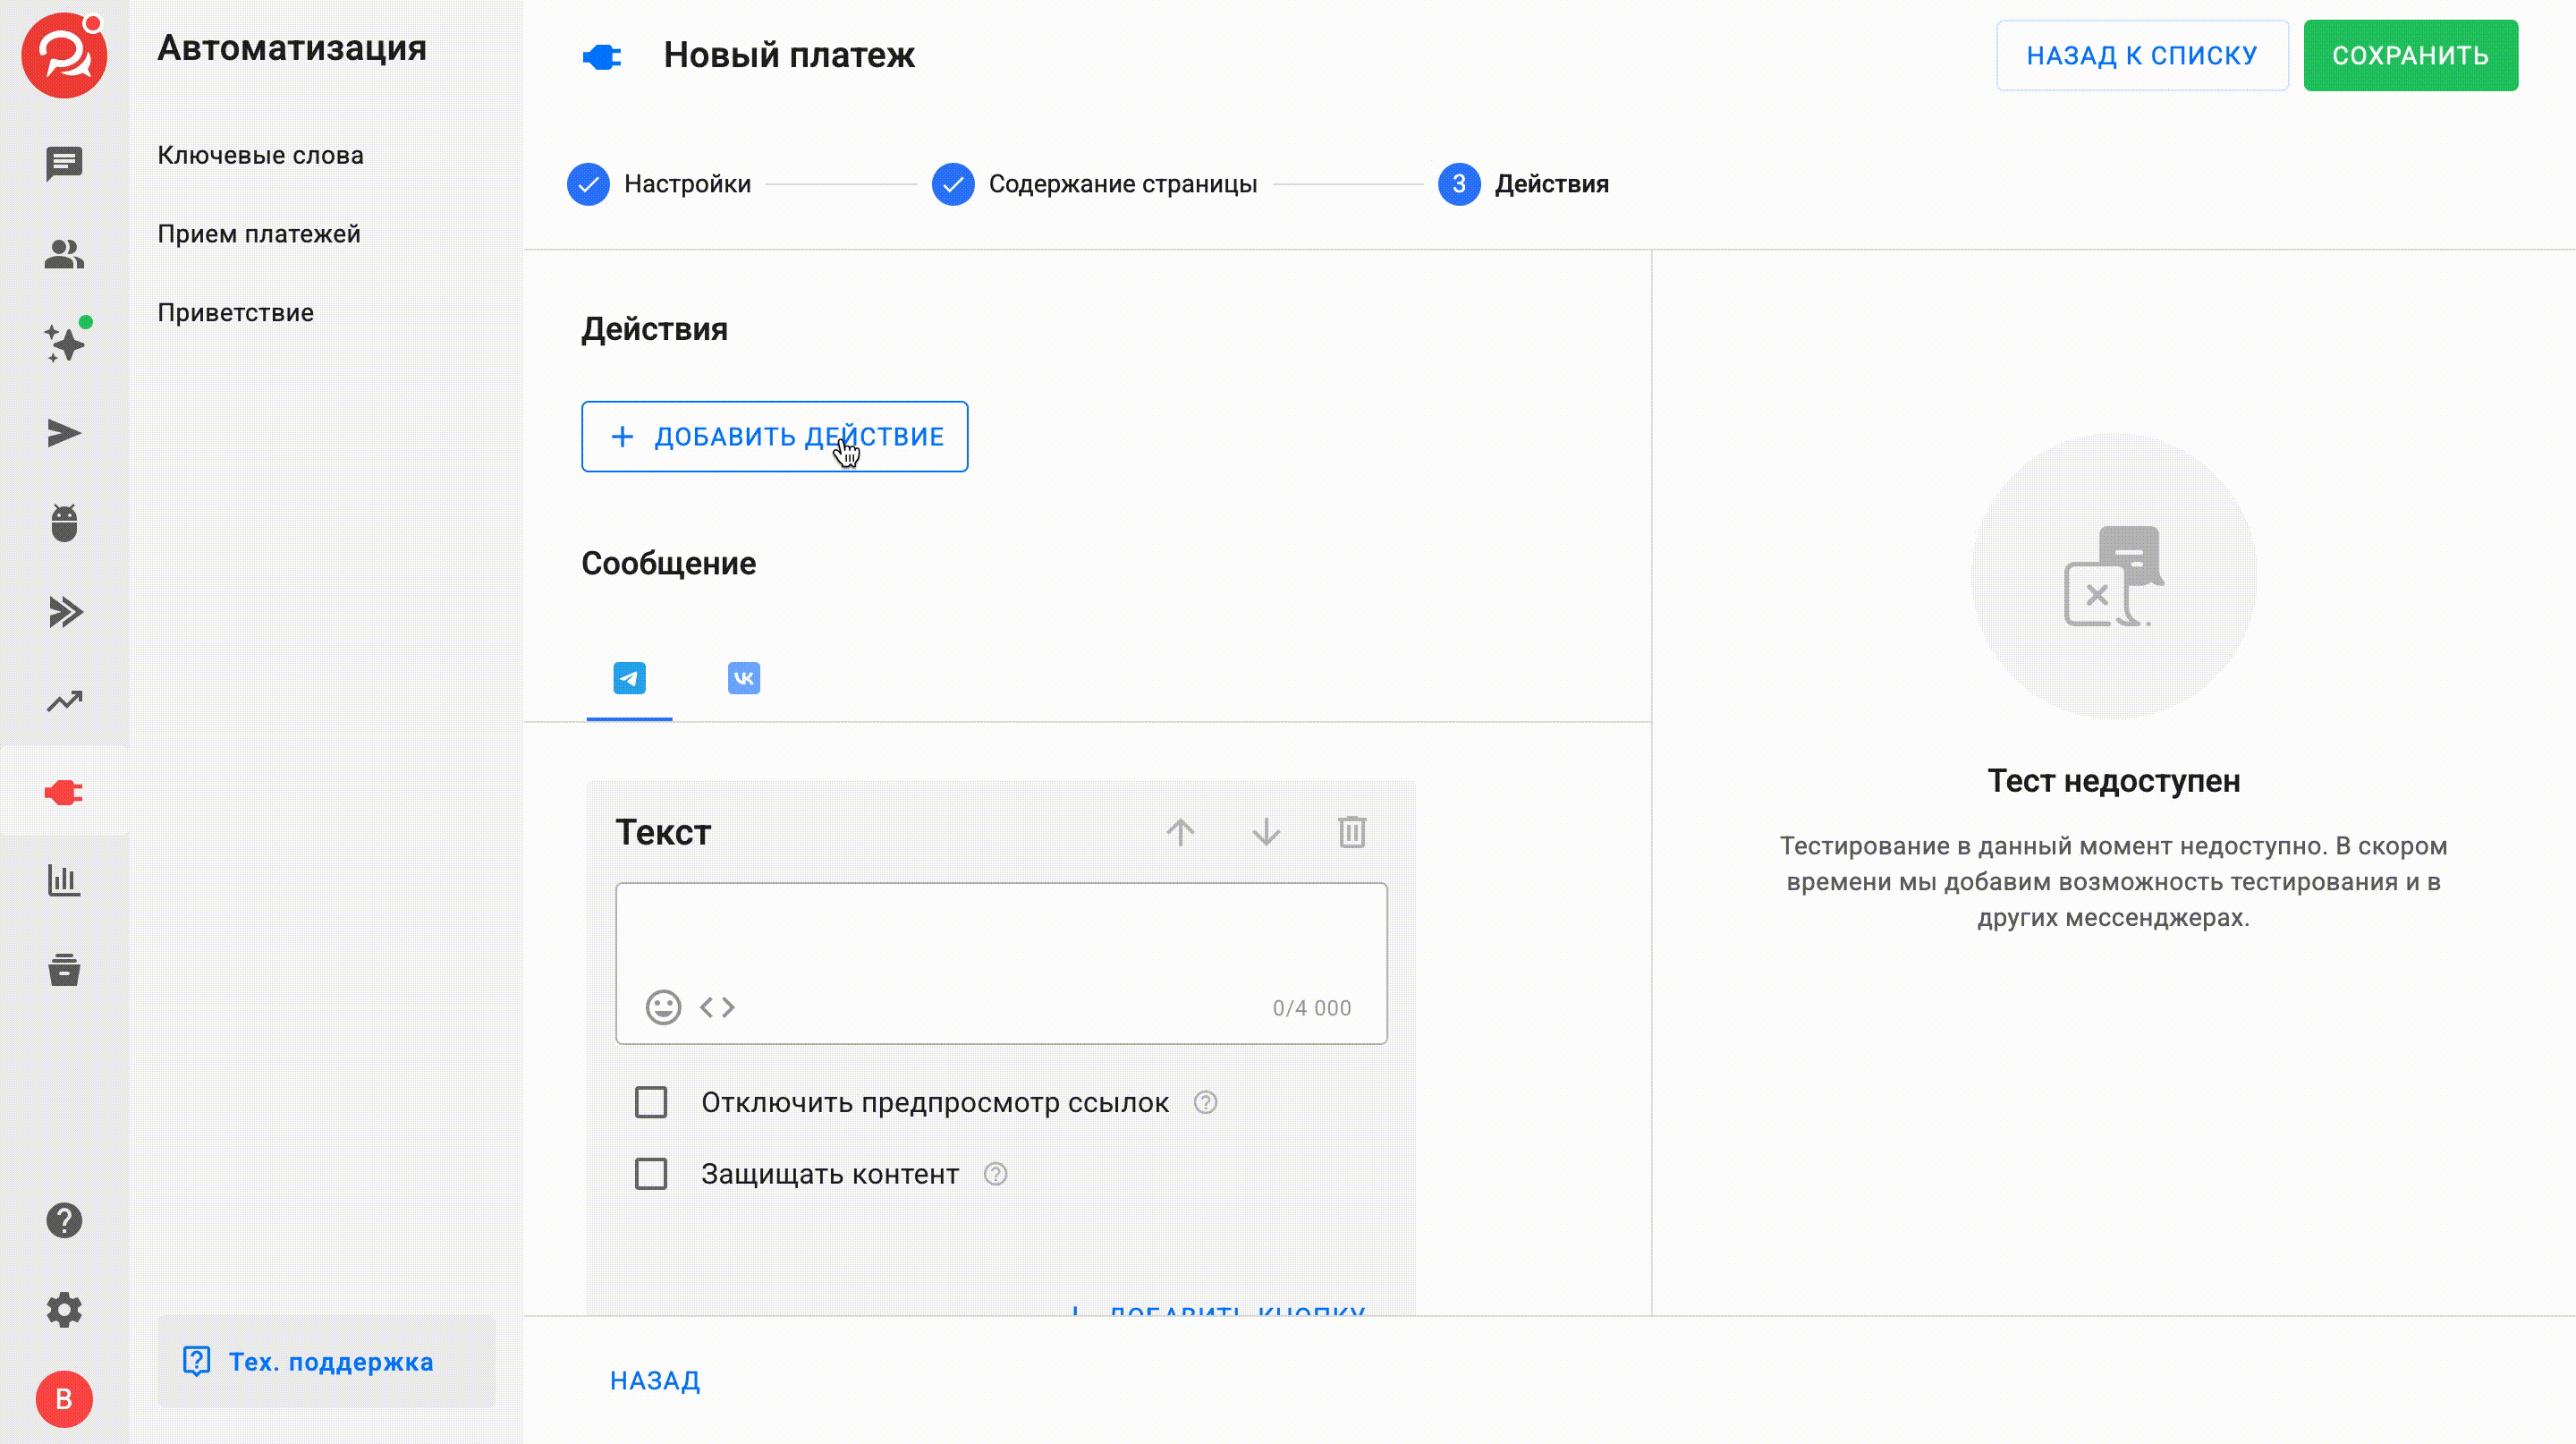The width and height of the screenshot is (2576, 1444).
Task: Delete the Text block with trash icon
Action: click(1352, 831)
